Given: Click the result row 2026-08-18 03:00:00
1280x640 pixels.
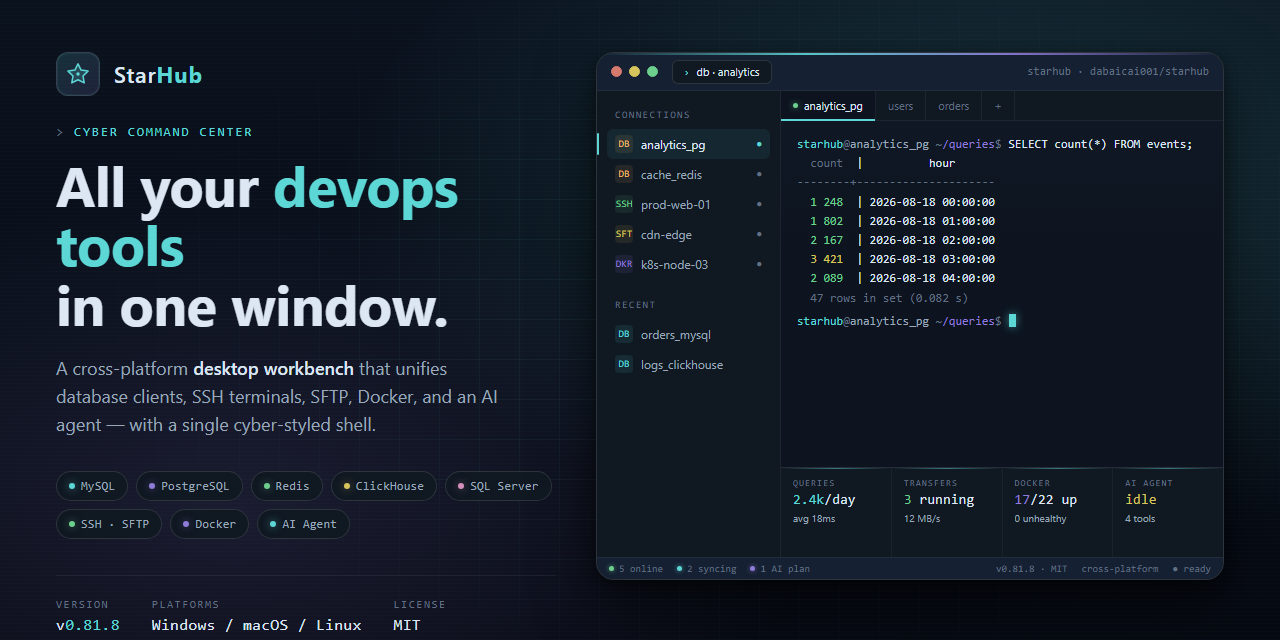Looking at the screenshot, I should click(902, 259).
